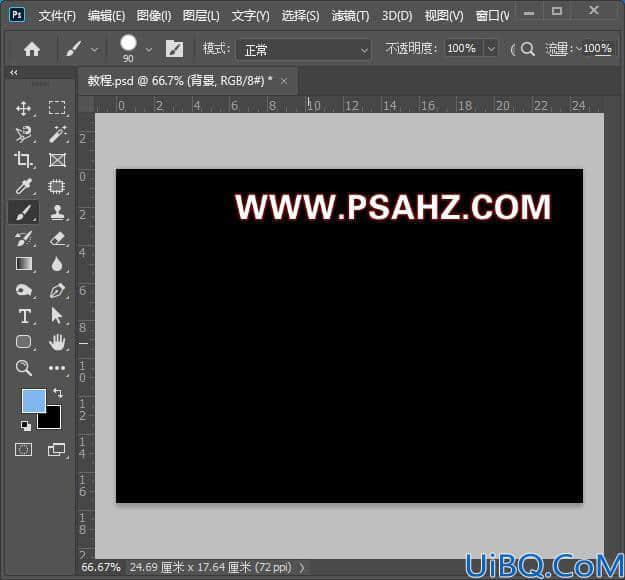Select the Blur droplet tool

57,264
